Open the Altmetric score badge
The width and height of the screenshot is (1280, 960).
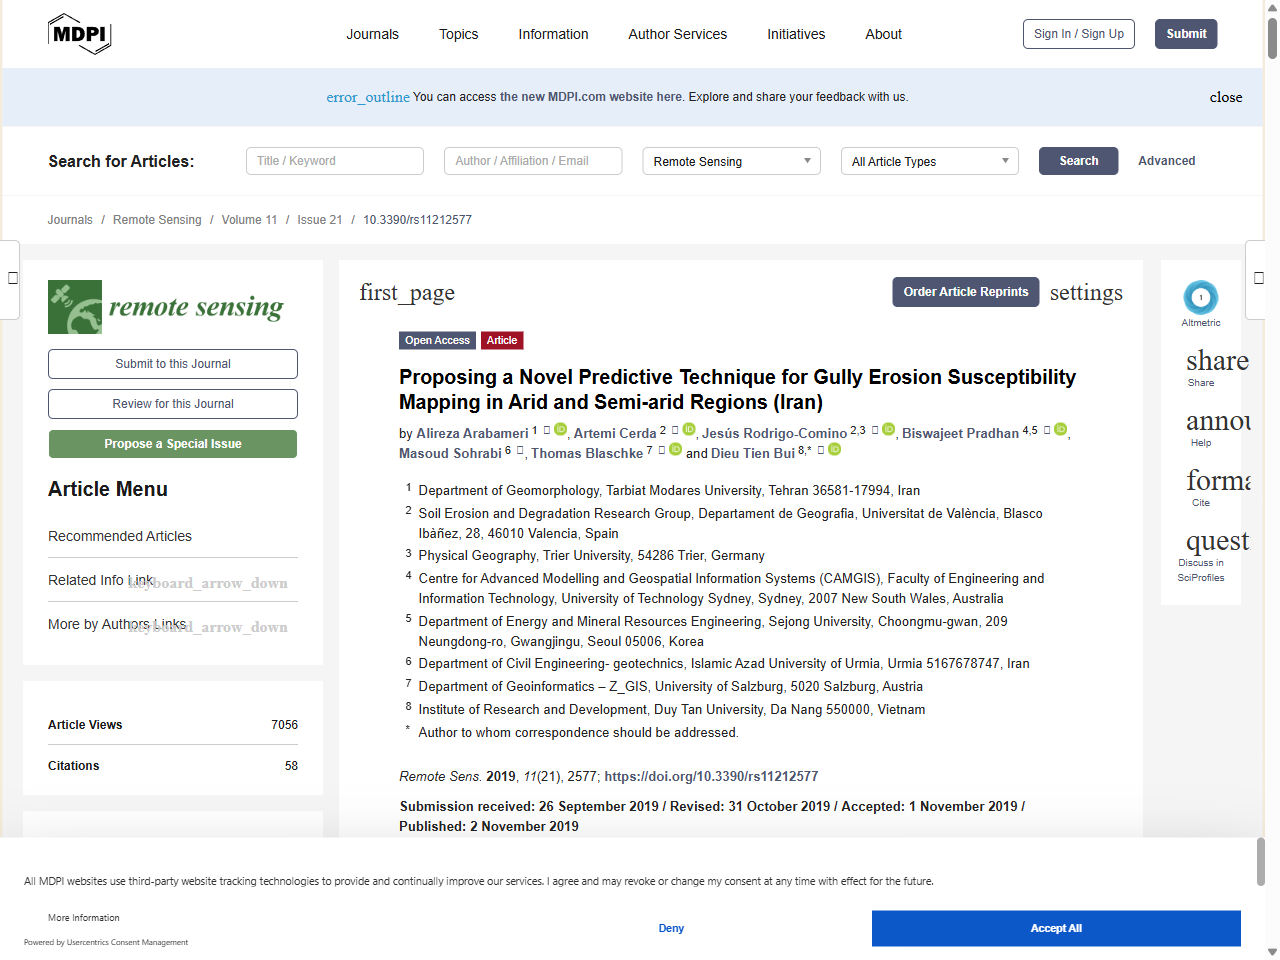click(x=1200, y=297)
